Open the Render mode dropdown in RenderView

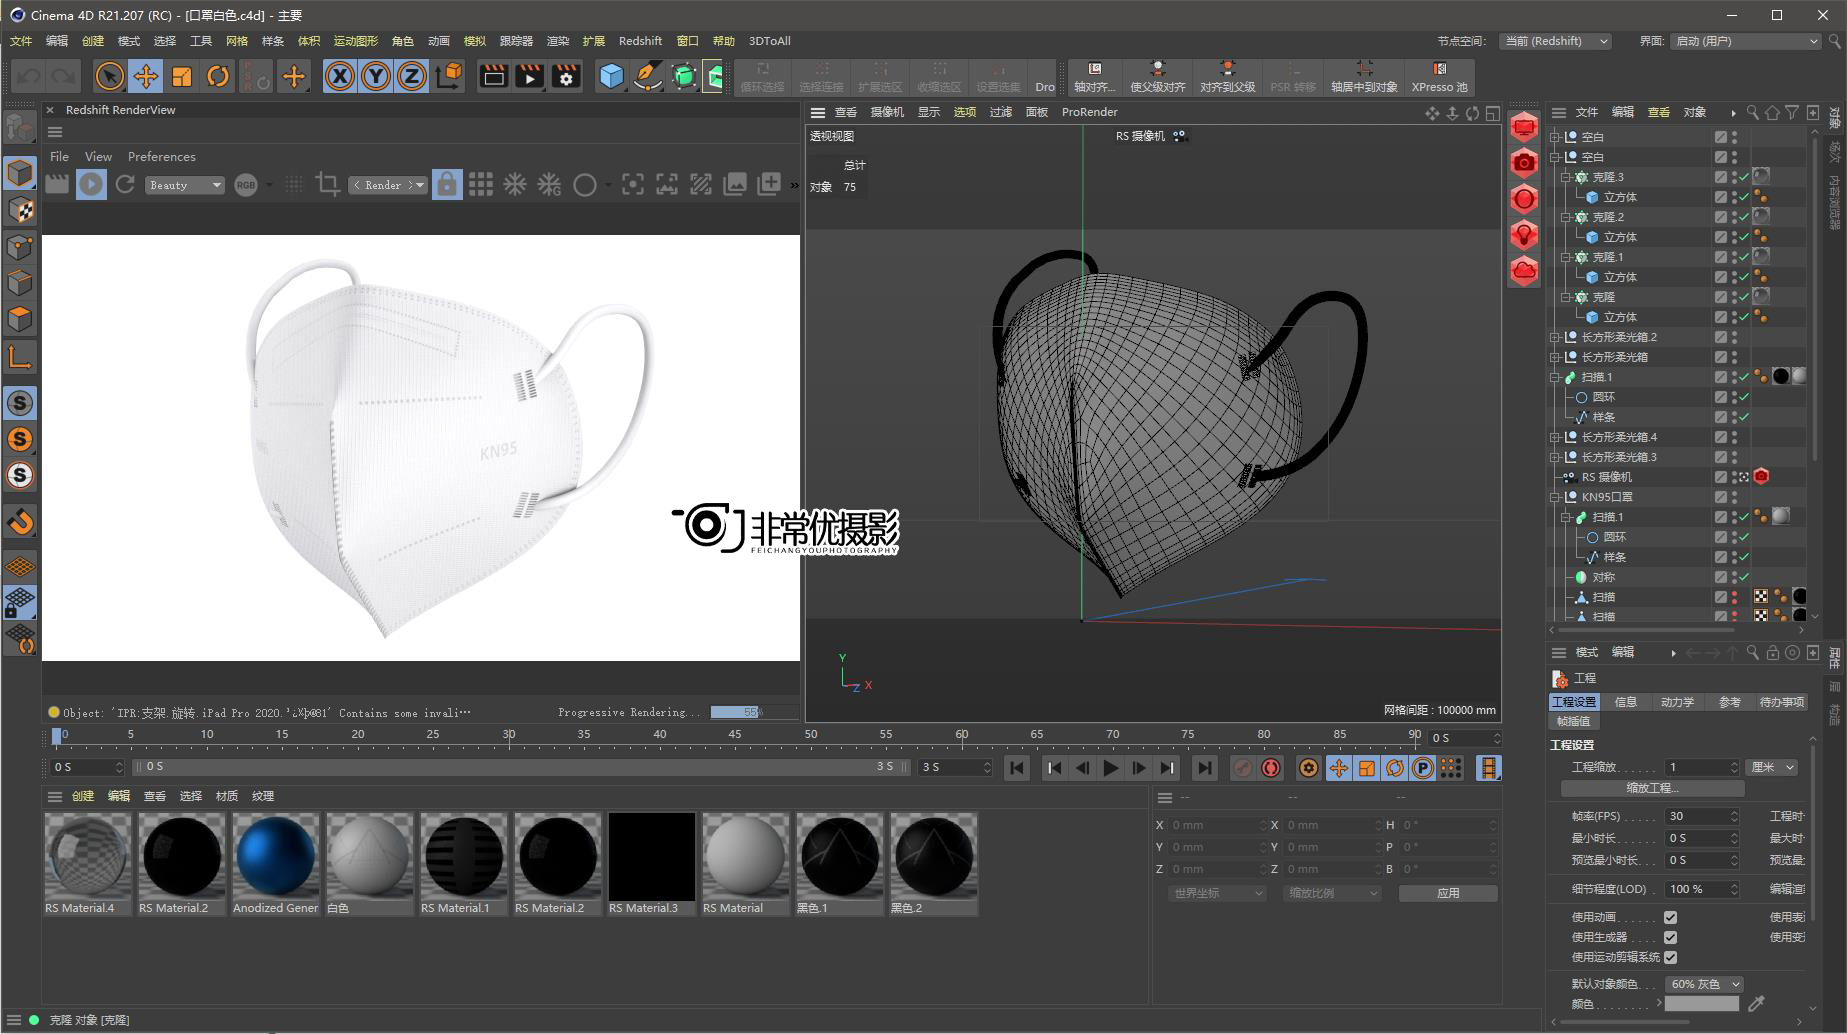(x=388, y=185)
